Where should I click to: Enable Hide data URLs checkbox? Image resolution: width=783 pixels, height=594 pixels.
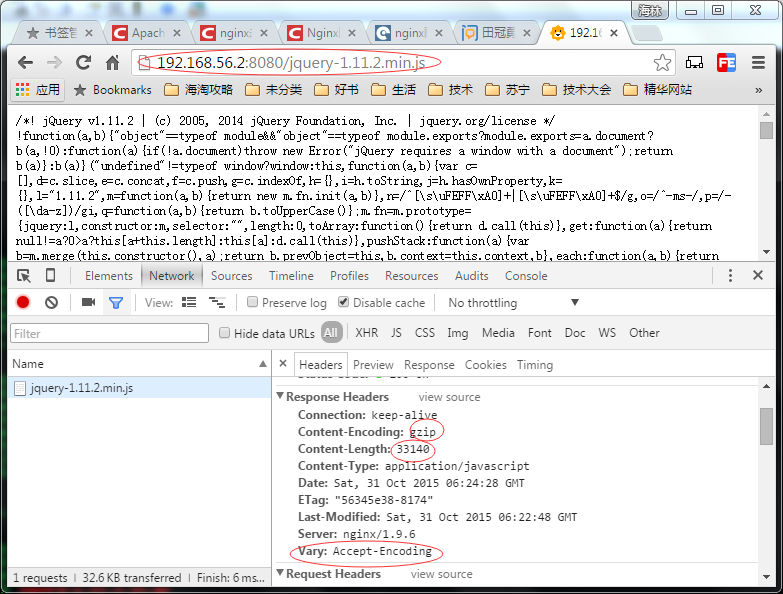click(224, 333)
